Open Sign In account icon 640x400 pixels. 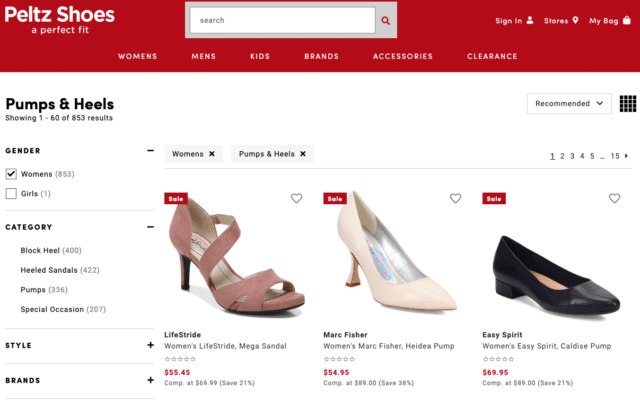(530, 20)
